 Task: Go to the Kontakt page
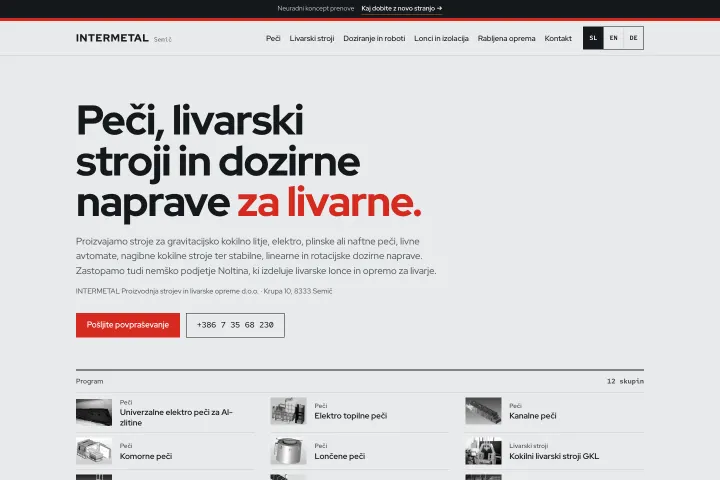click(x=558, y=39)
